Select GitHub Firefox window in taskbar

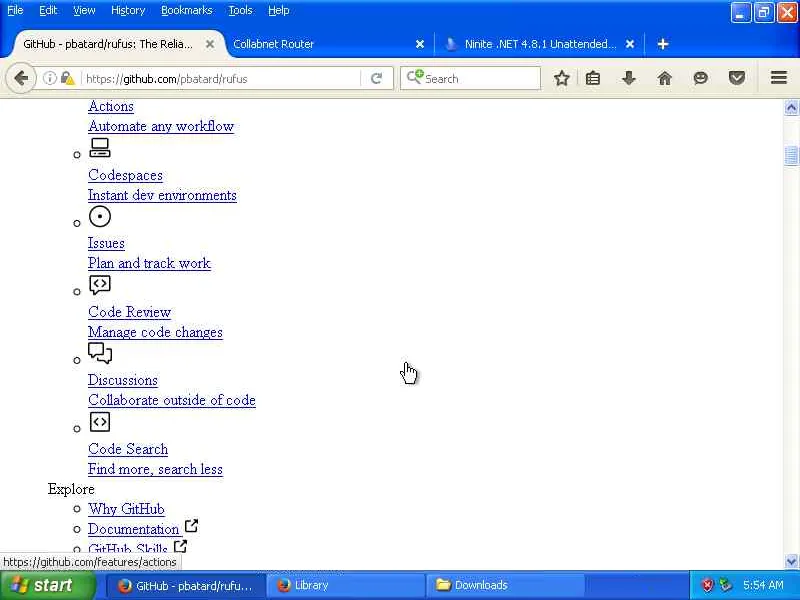pyautogui.click(x=187, y=585)
